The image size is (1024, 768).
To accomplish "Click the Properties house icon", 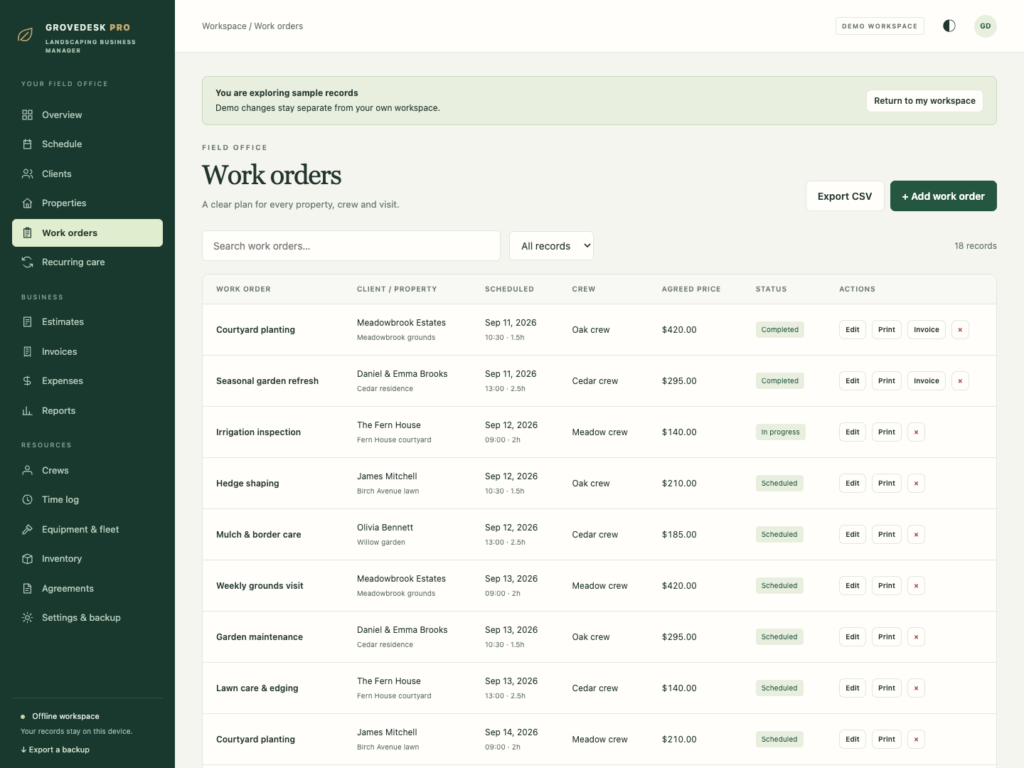I will (x=27, y=203).
